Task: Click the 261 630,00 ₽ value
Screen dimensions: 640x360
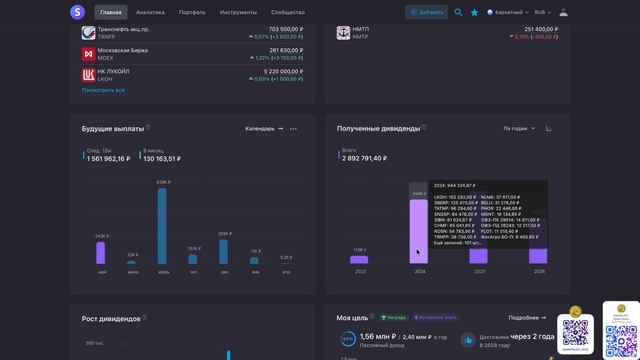Action: click(x=286, y=50)
